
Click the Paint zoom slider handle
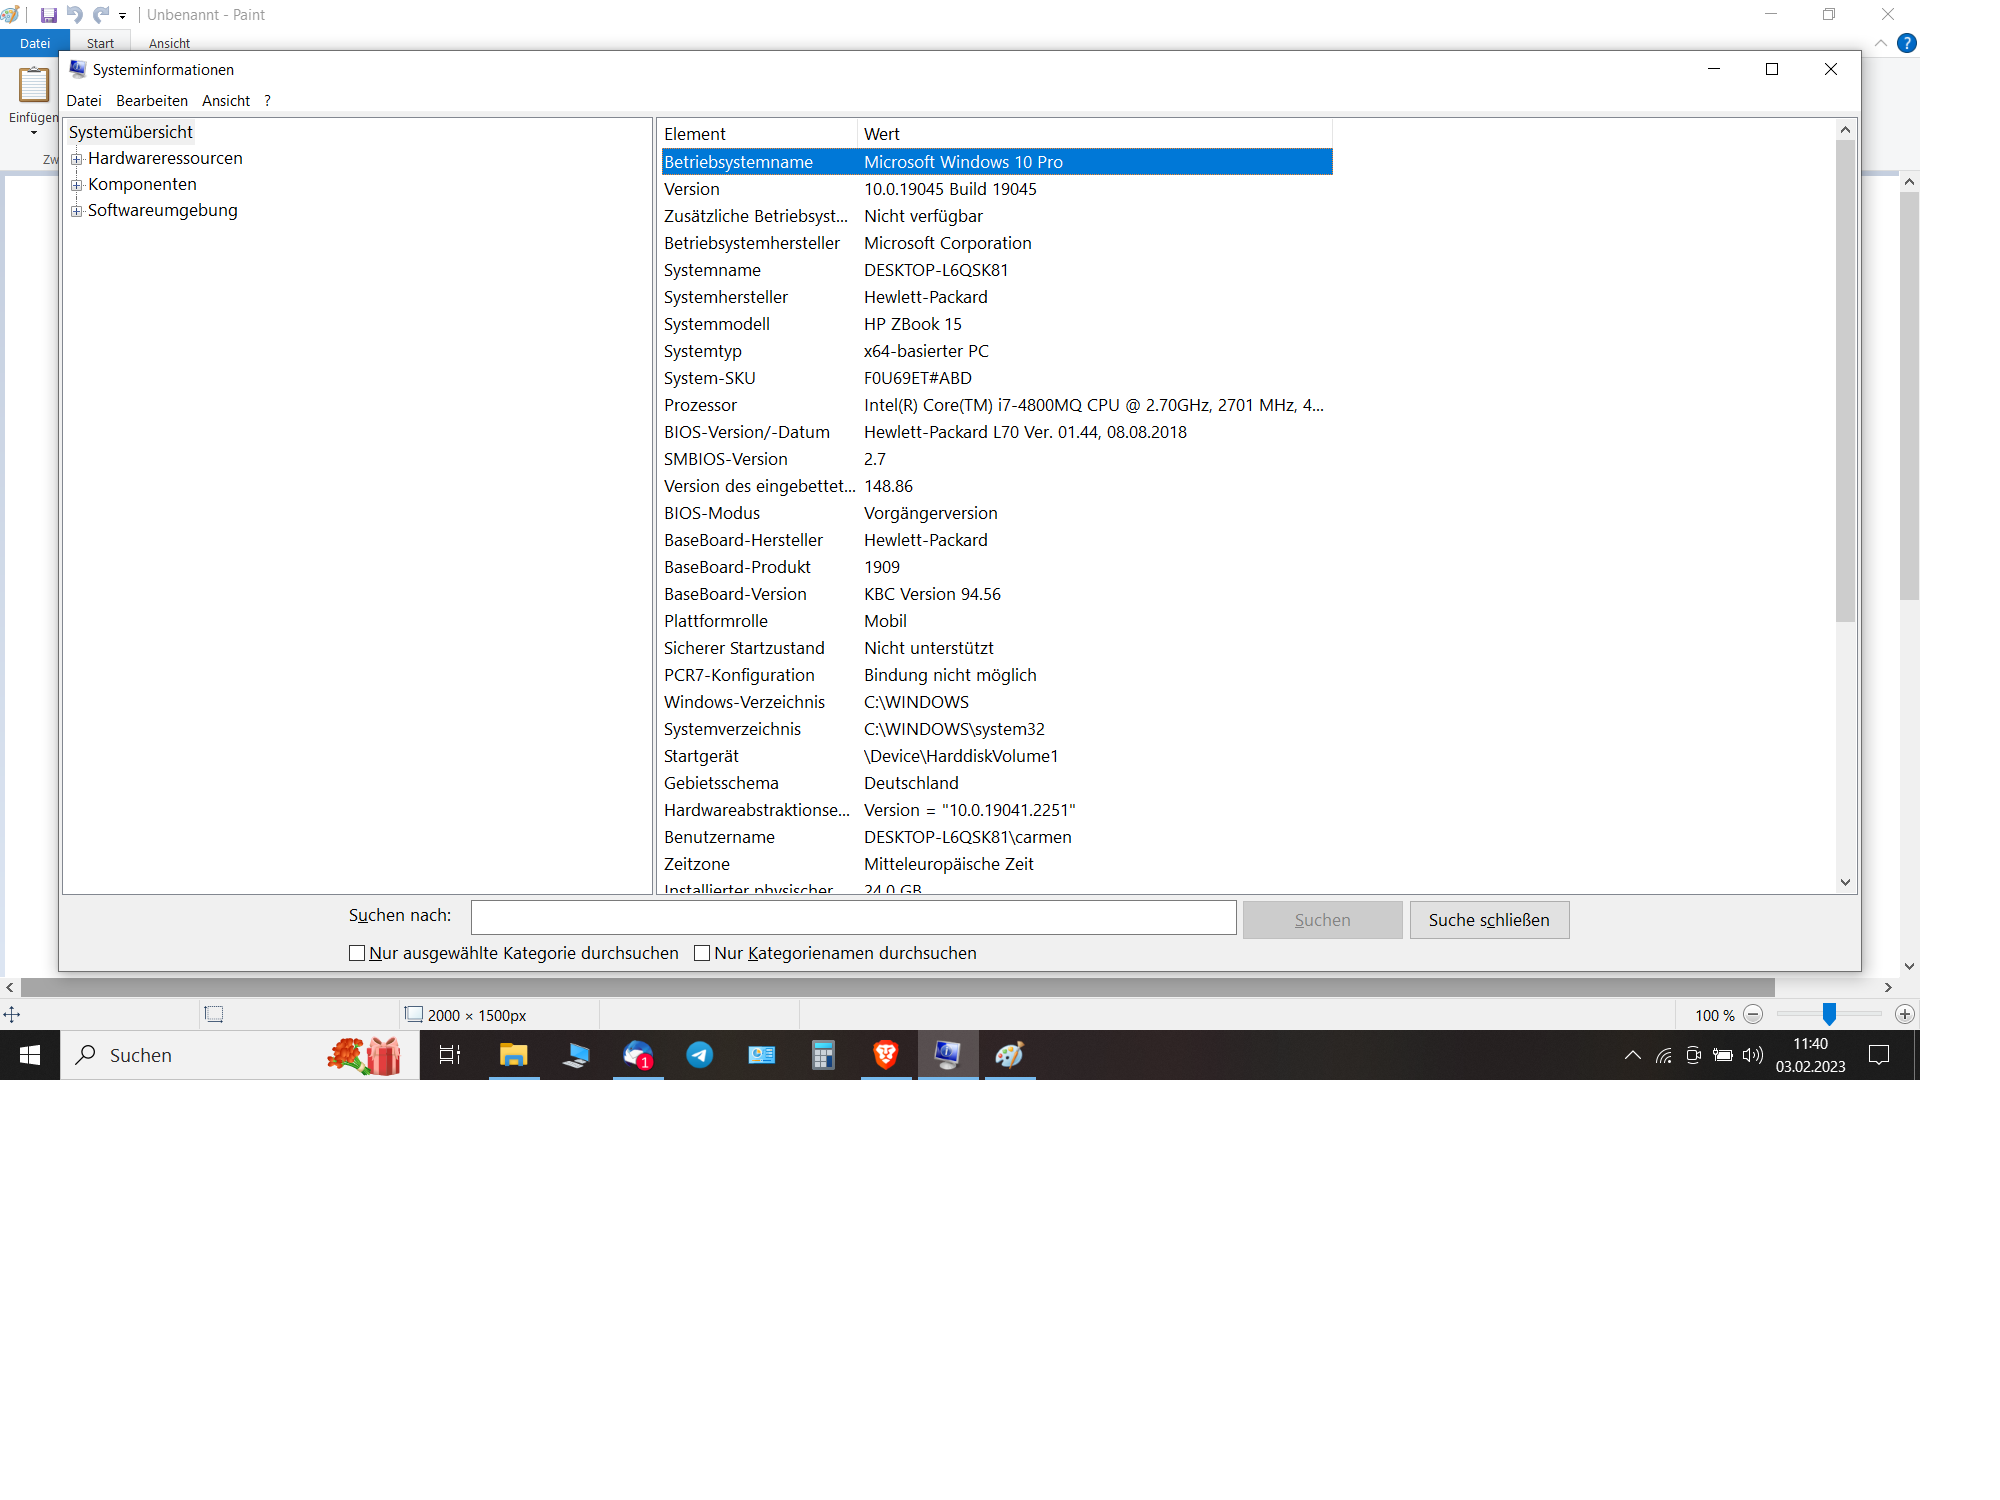[1829, 1014]
